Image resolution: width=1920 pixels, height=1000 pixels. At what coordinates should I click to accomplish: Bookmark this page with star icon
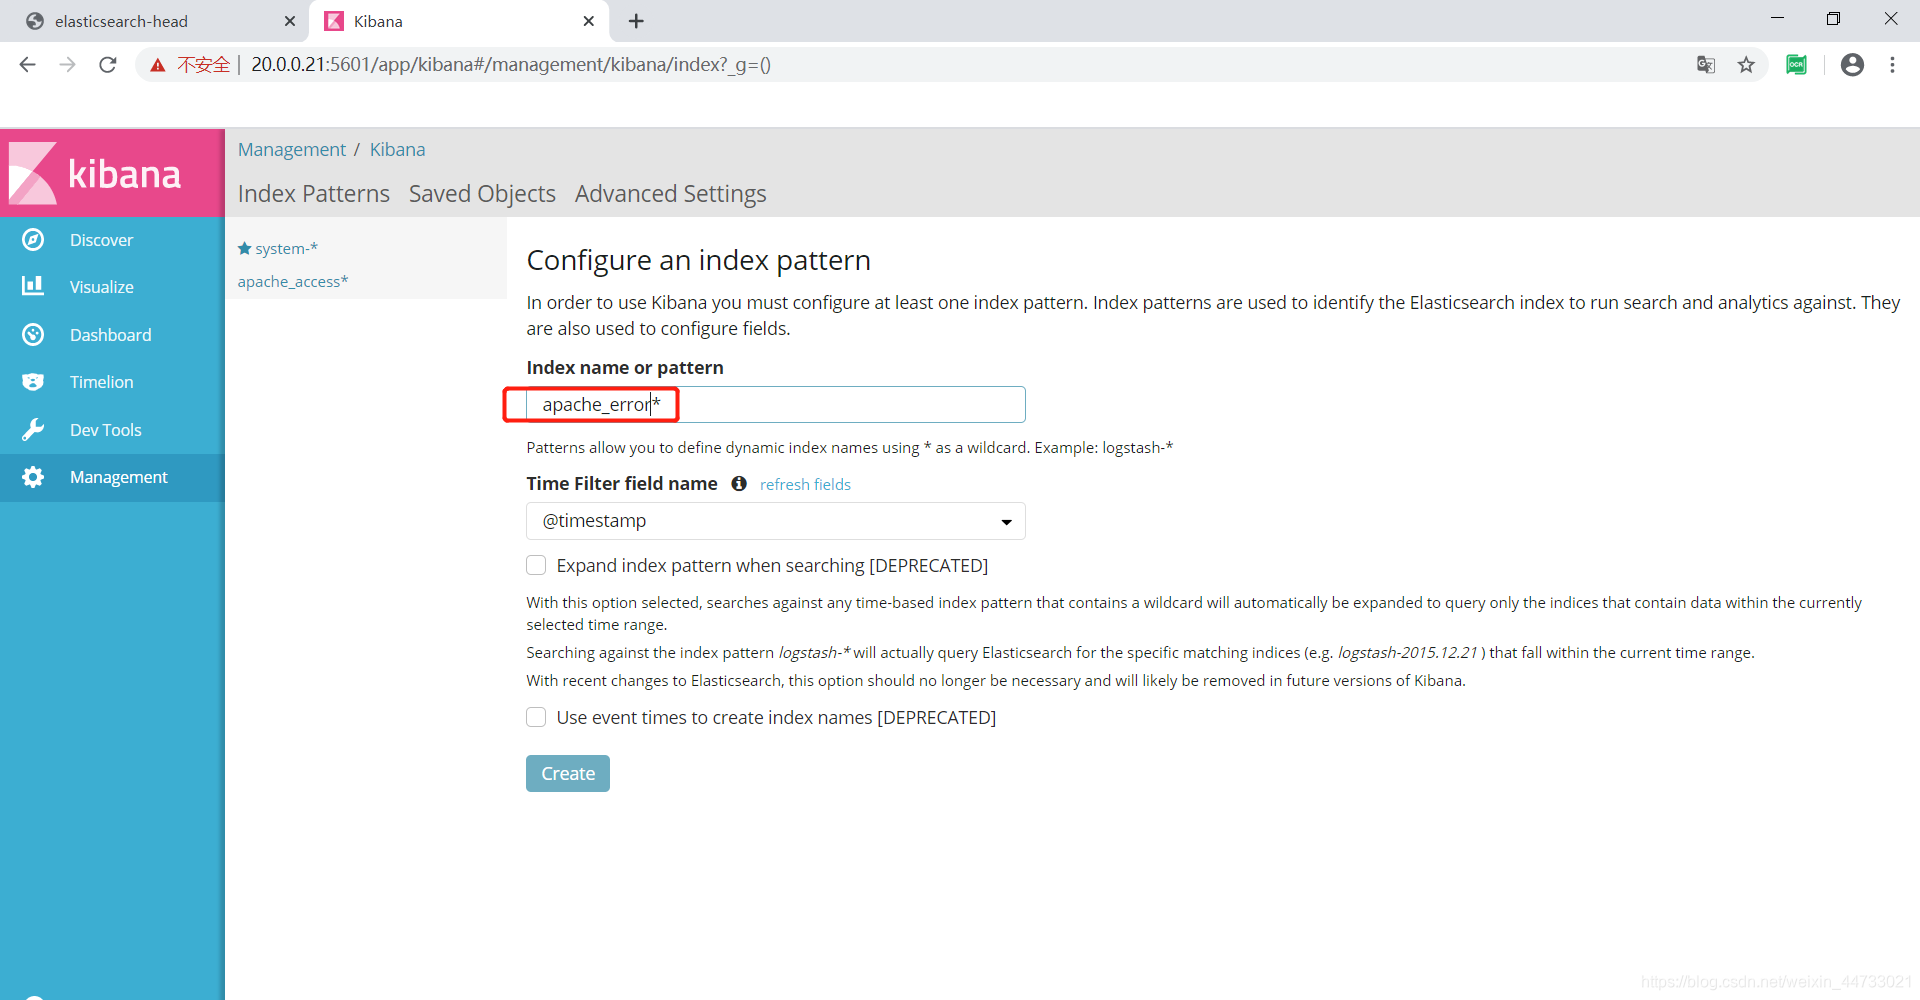[1746, 65]
